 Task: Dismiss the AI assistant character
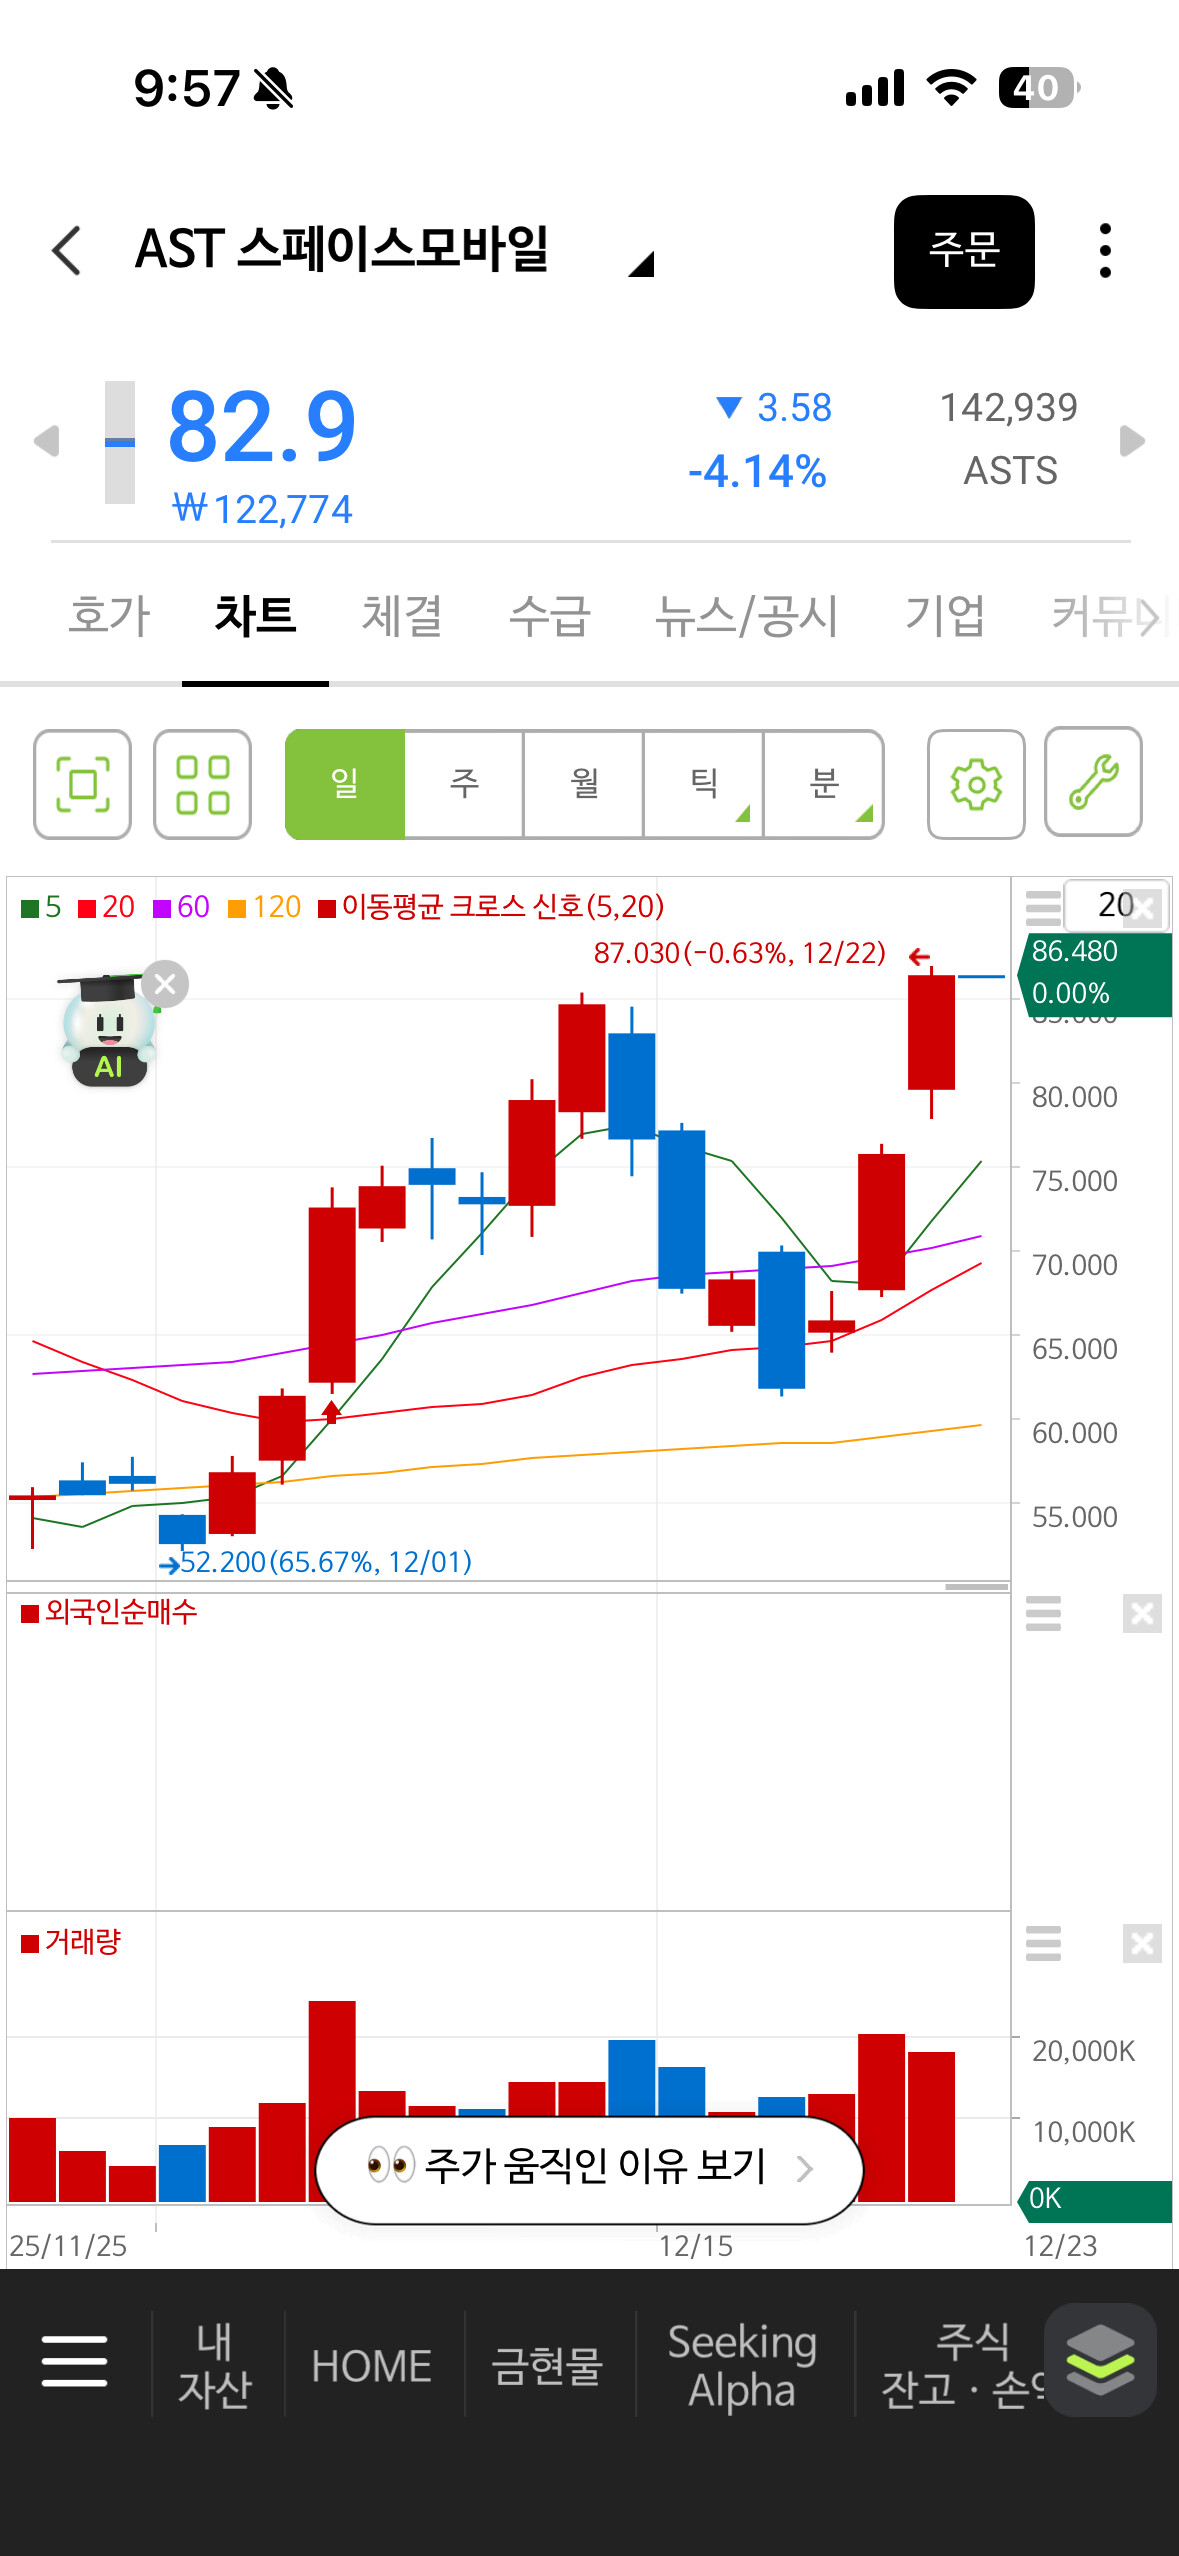click(165, 984)
